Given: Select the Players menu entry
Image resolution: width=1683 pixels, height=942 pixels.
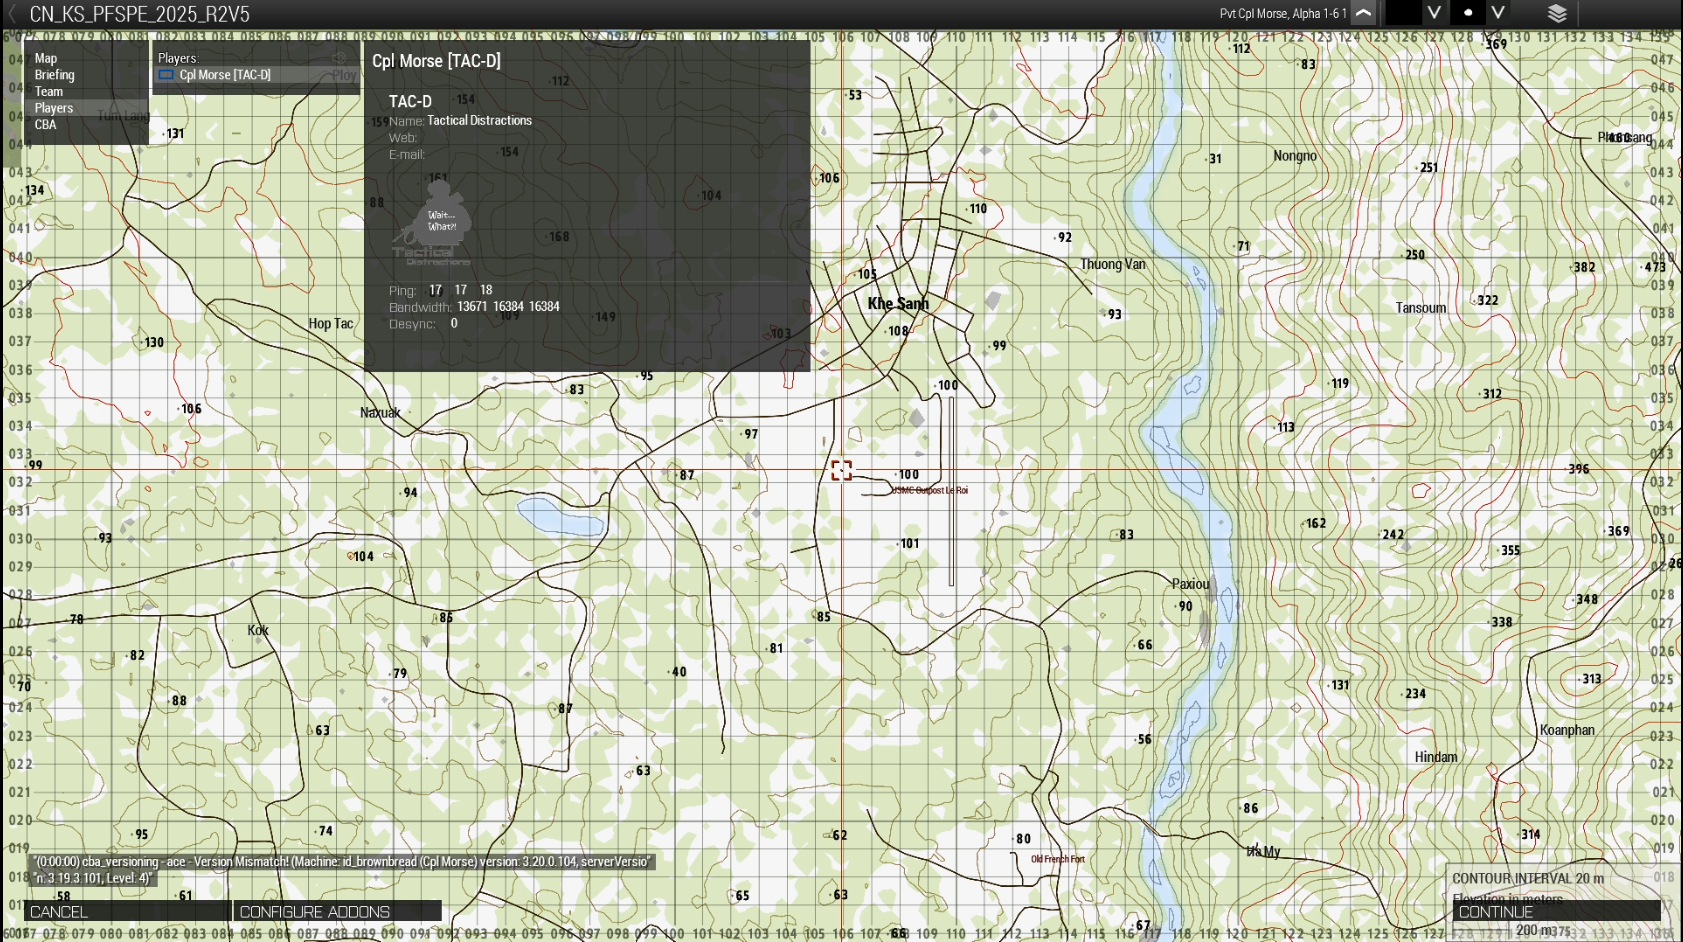Looking at the screenshot, I should (54, 108).
